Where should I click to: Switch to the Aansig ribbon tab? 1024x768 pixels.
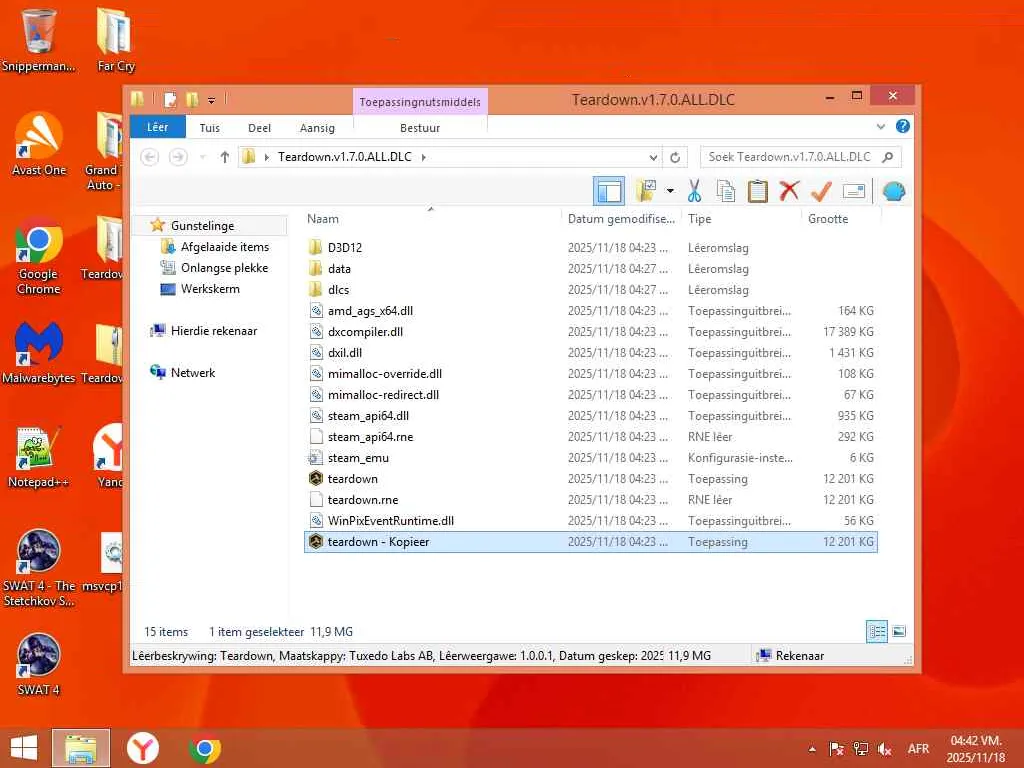317,128
